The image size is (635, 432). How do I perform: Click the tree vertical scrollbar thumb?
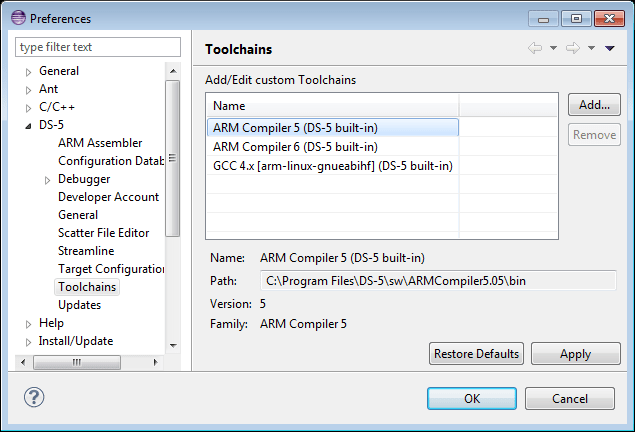[173, 158]
